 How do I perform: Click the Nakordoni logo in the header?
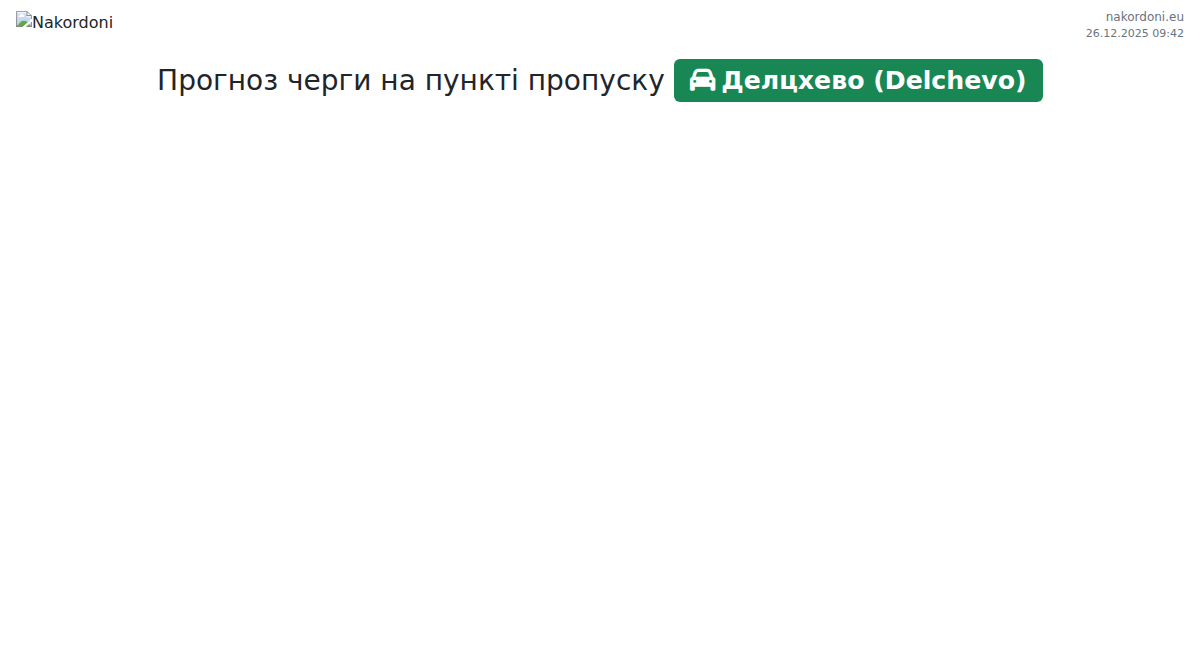[64, 22]
